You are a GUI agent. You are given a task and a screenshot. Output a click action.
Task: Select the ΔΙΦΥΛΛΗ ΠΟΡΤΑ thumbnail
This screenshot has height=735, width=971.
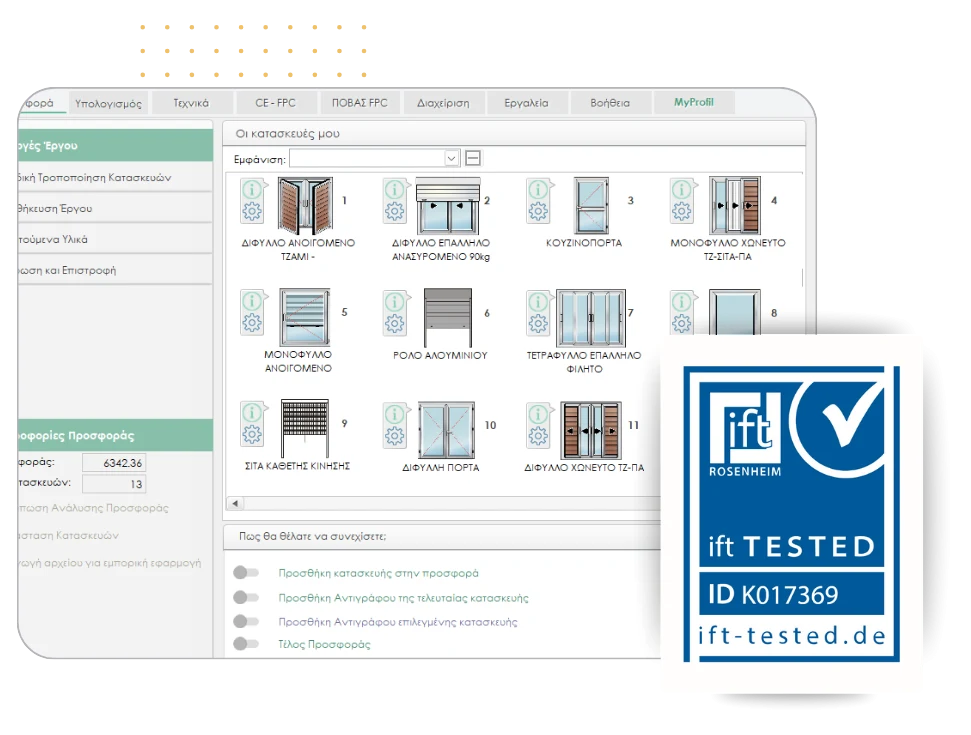446,430
